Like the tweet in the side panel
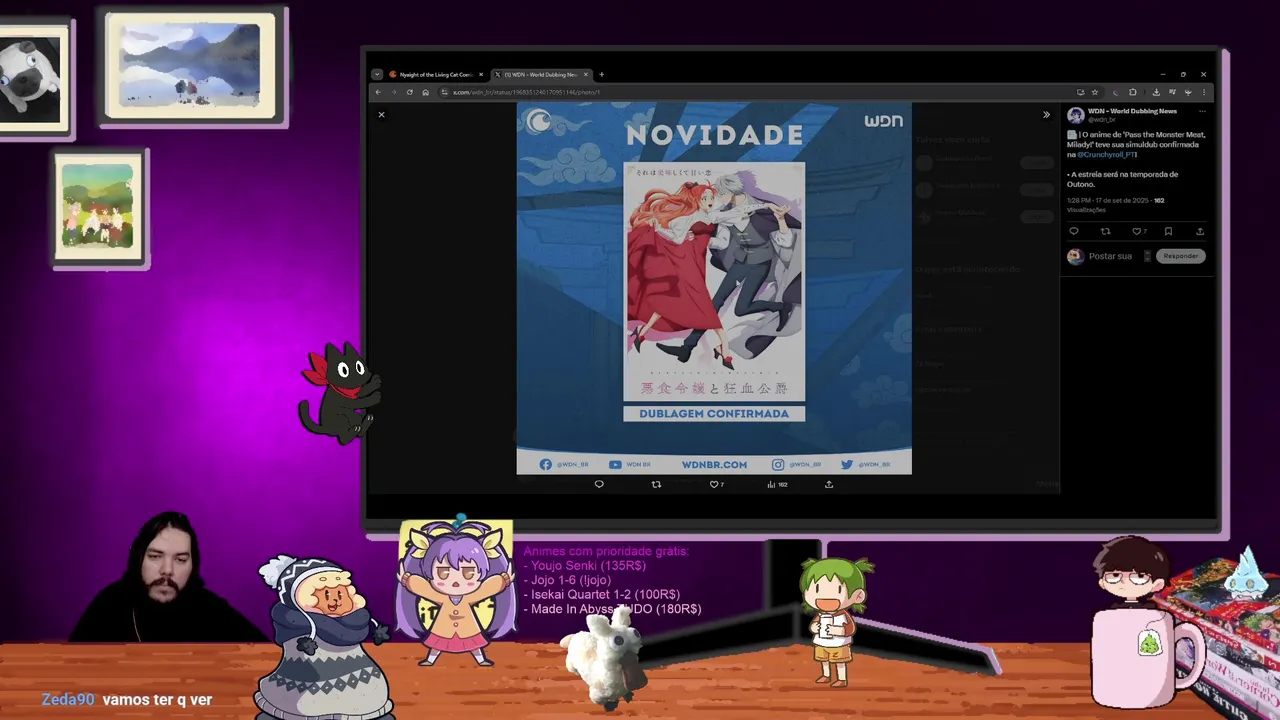Viewport: 1280px width, 720px height. pos(1138,231)
